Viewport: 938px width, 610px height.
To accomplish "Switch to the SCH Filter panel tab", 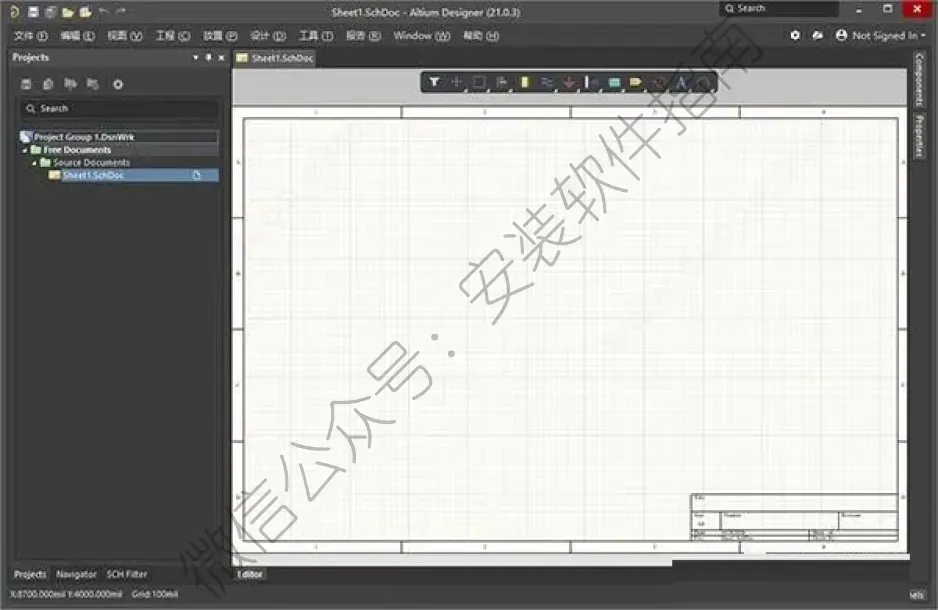I will point(127,574).
